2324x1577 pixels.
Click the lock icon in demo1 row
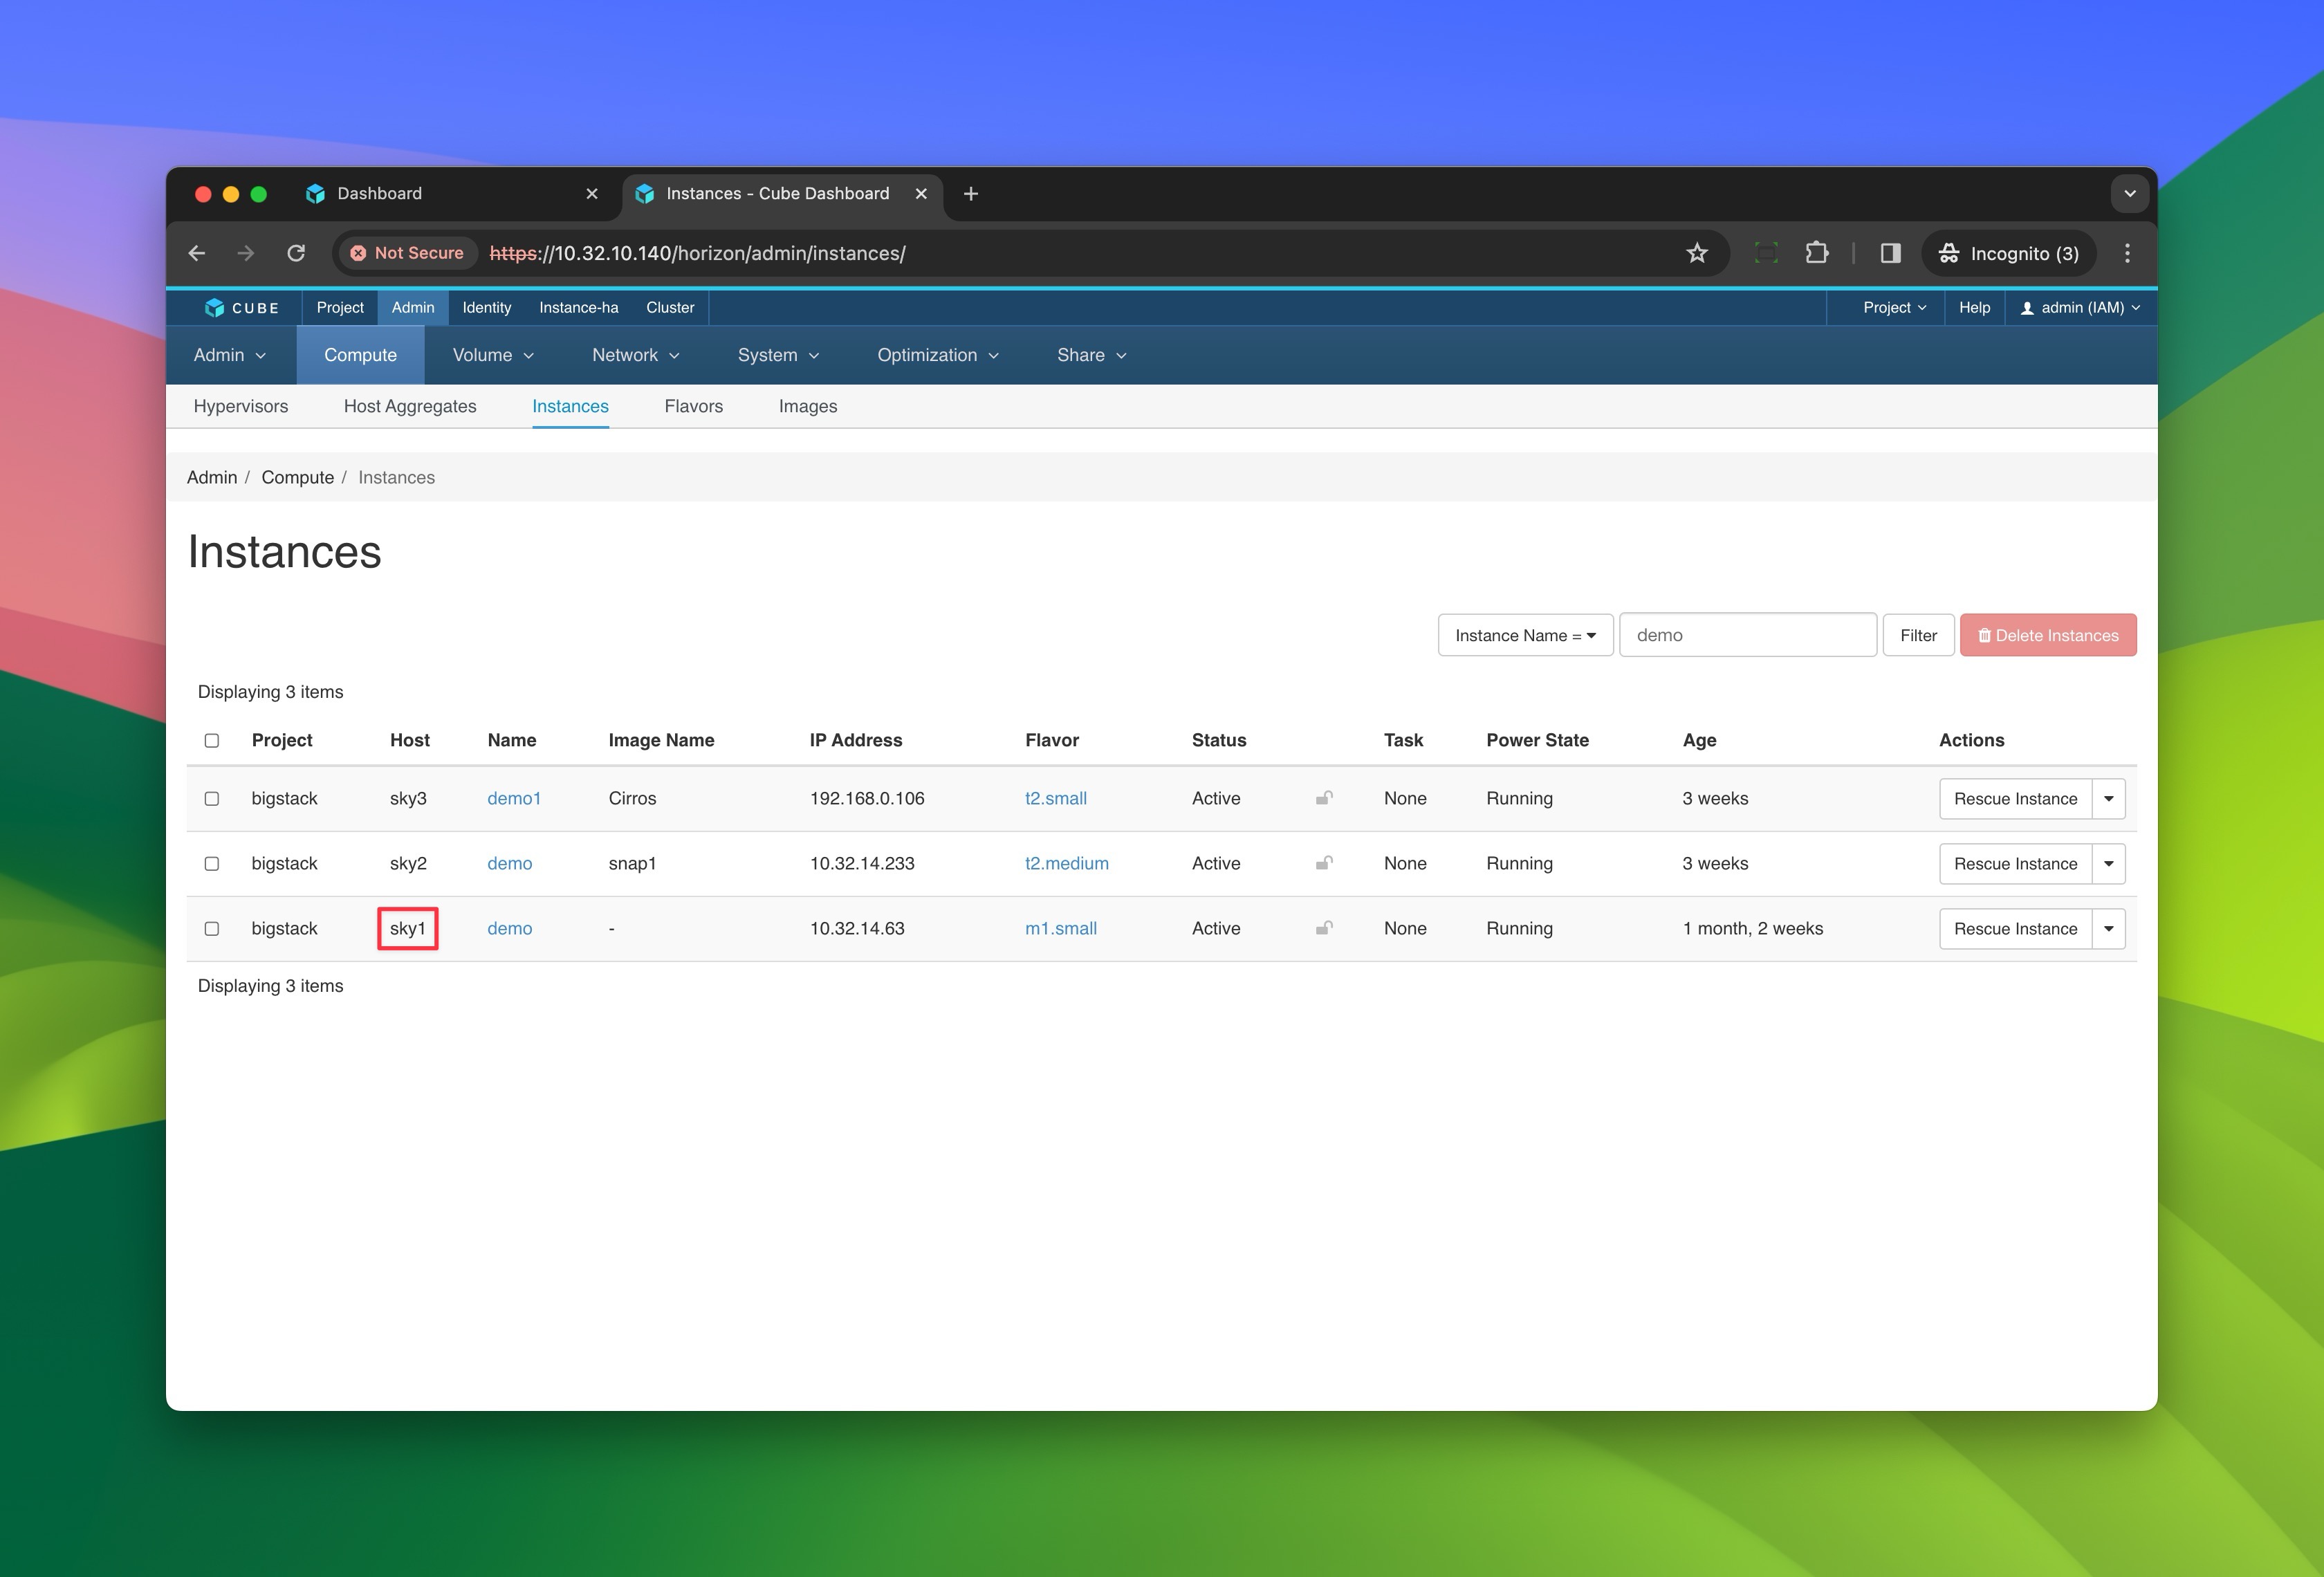point(1324,798)
